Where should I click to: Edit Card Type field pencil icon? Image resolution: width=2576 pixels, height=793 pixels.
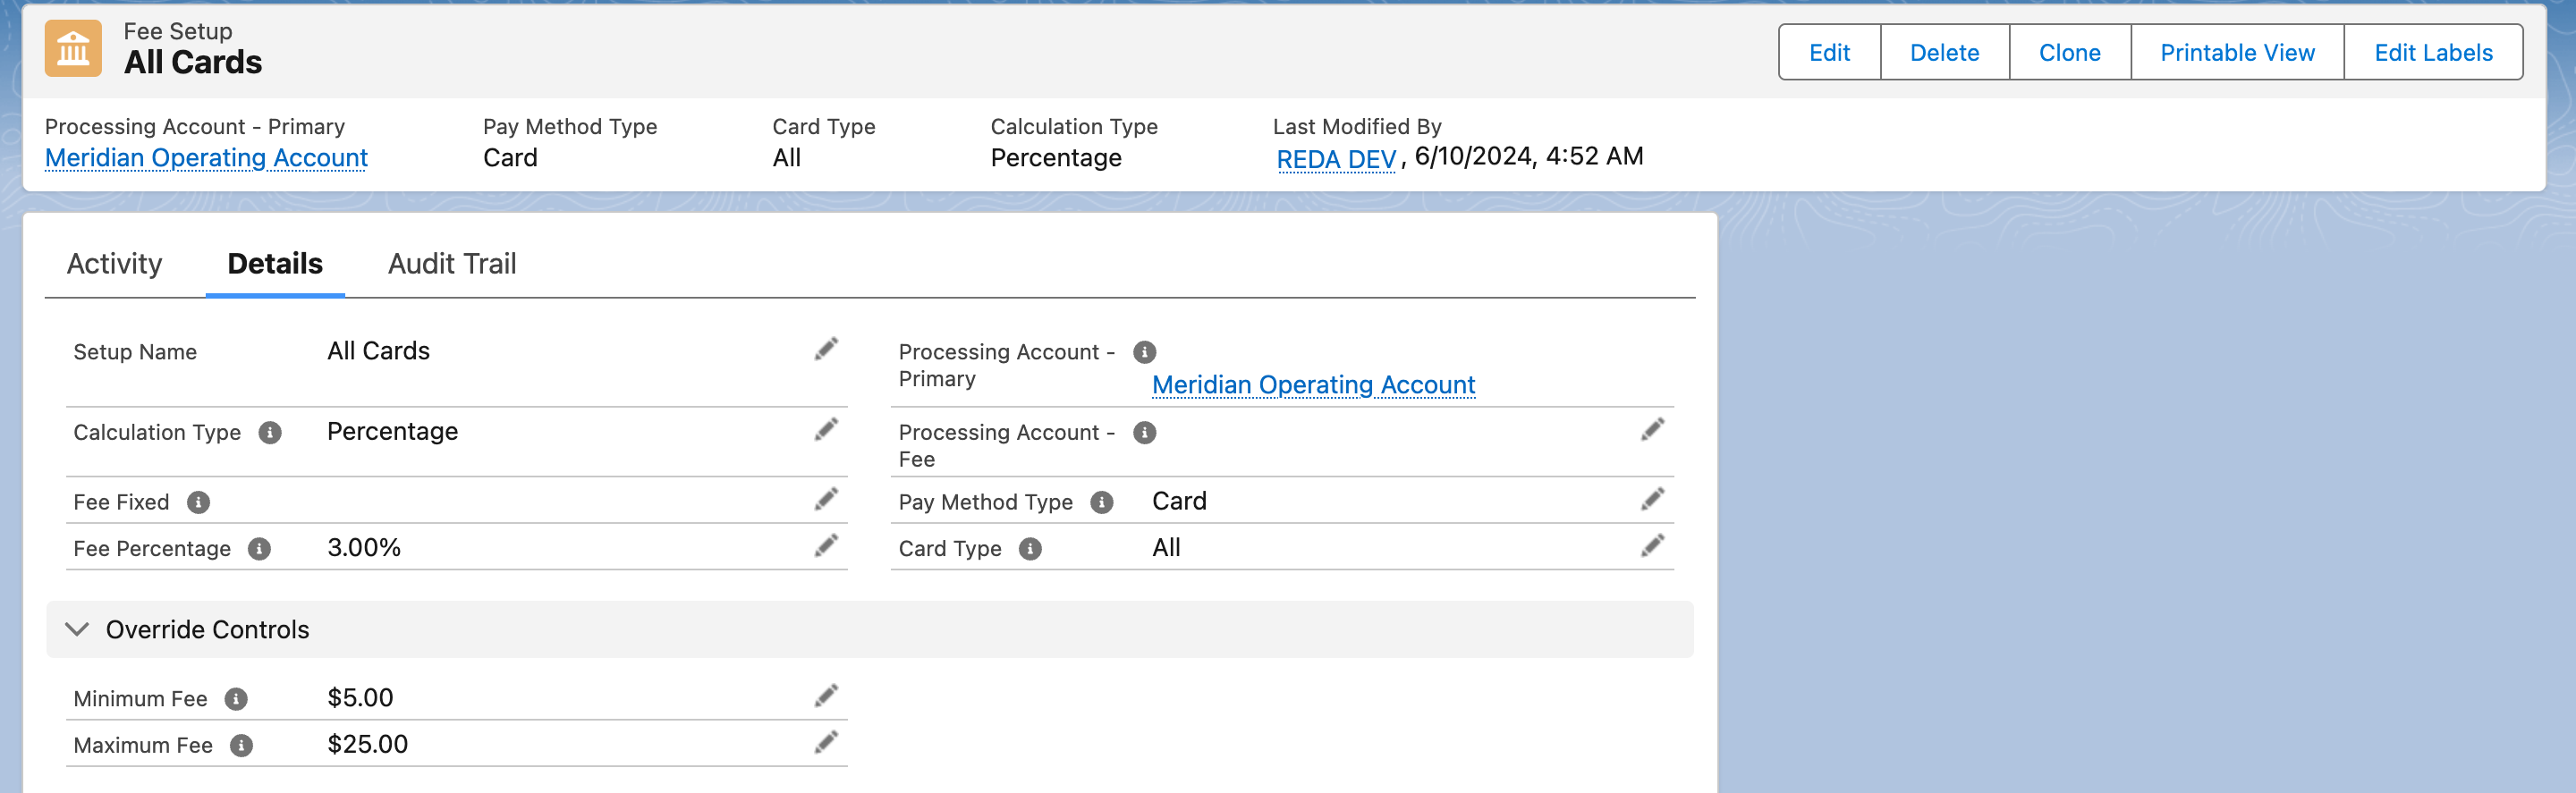click(1652, 546)
